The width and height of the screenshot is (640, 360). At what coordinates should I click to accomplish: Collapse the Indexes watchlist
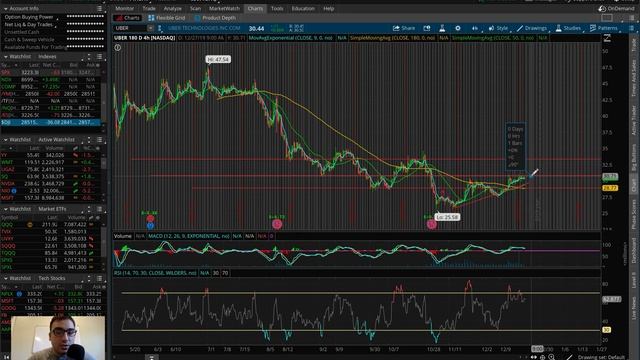coord(6,57)
